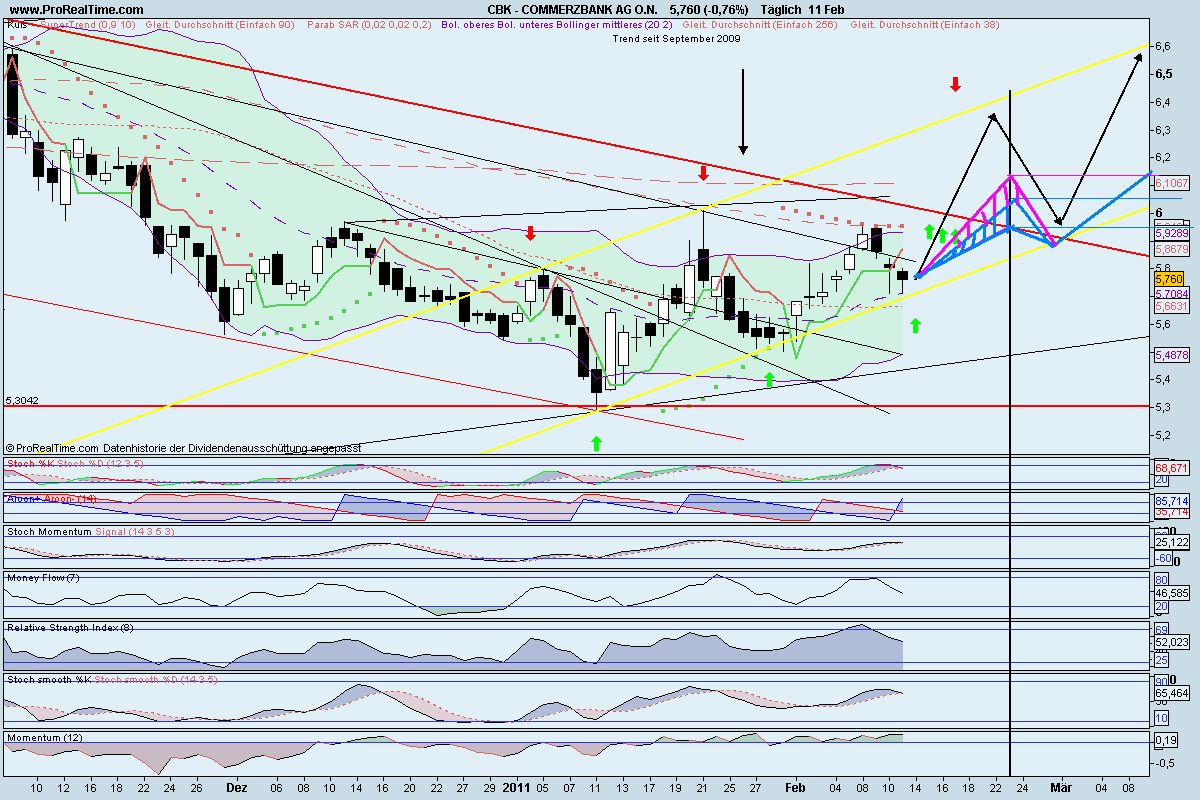Click the orange 5,760 current price tag

coord(1168,279)
